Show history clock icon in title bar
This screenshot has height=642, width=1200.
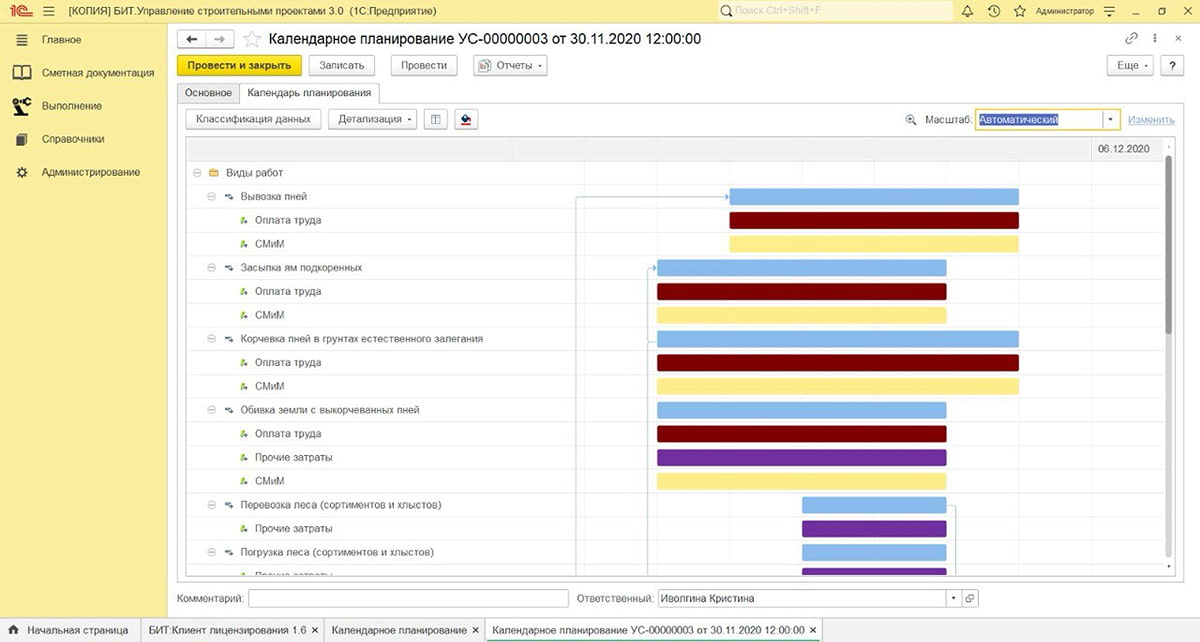[993, 11]
